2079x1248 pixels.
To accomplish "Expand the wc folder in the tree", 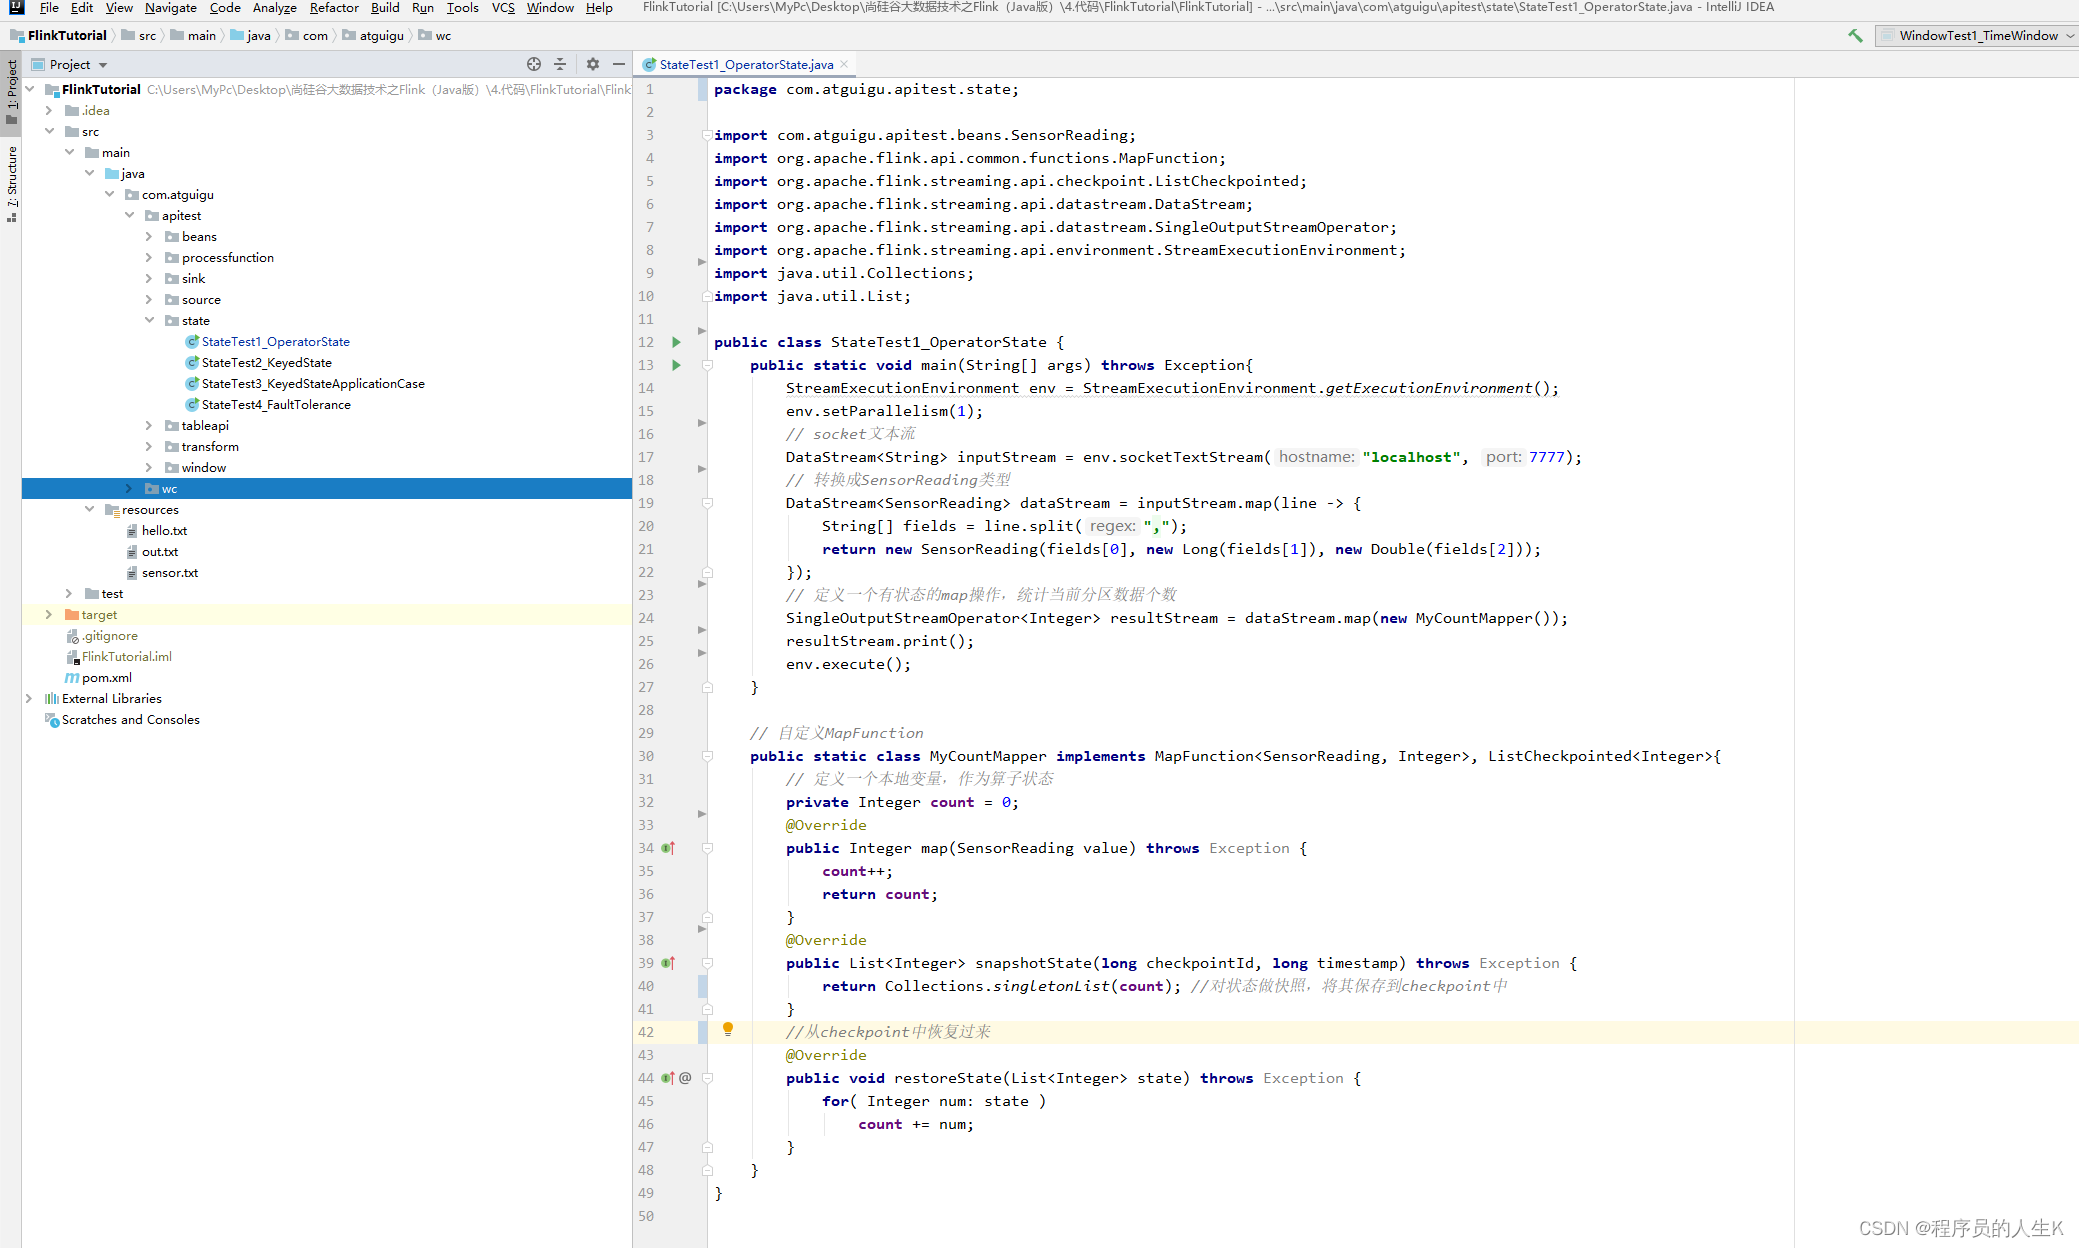I will pos(129,489).
